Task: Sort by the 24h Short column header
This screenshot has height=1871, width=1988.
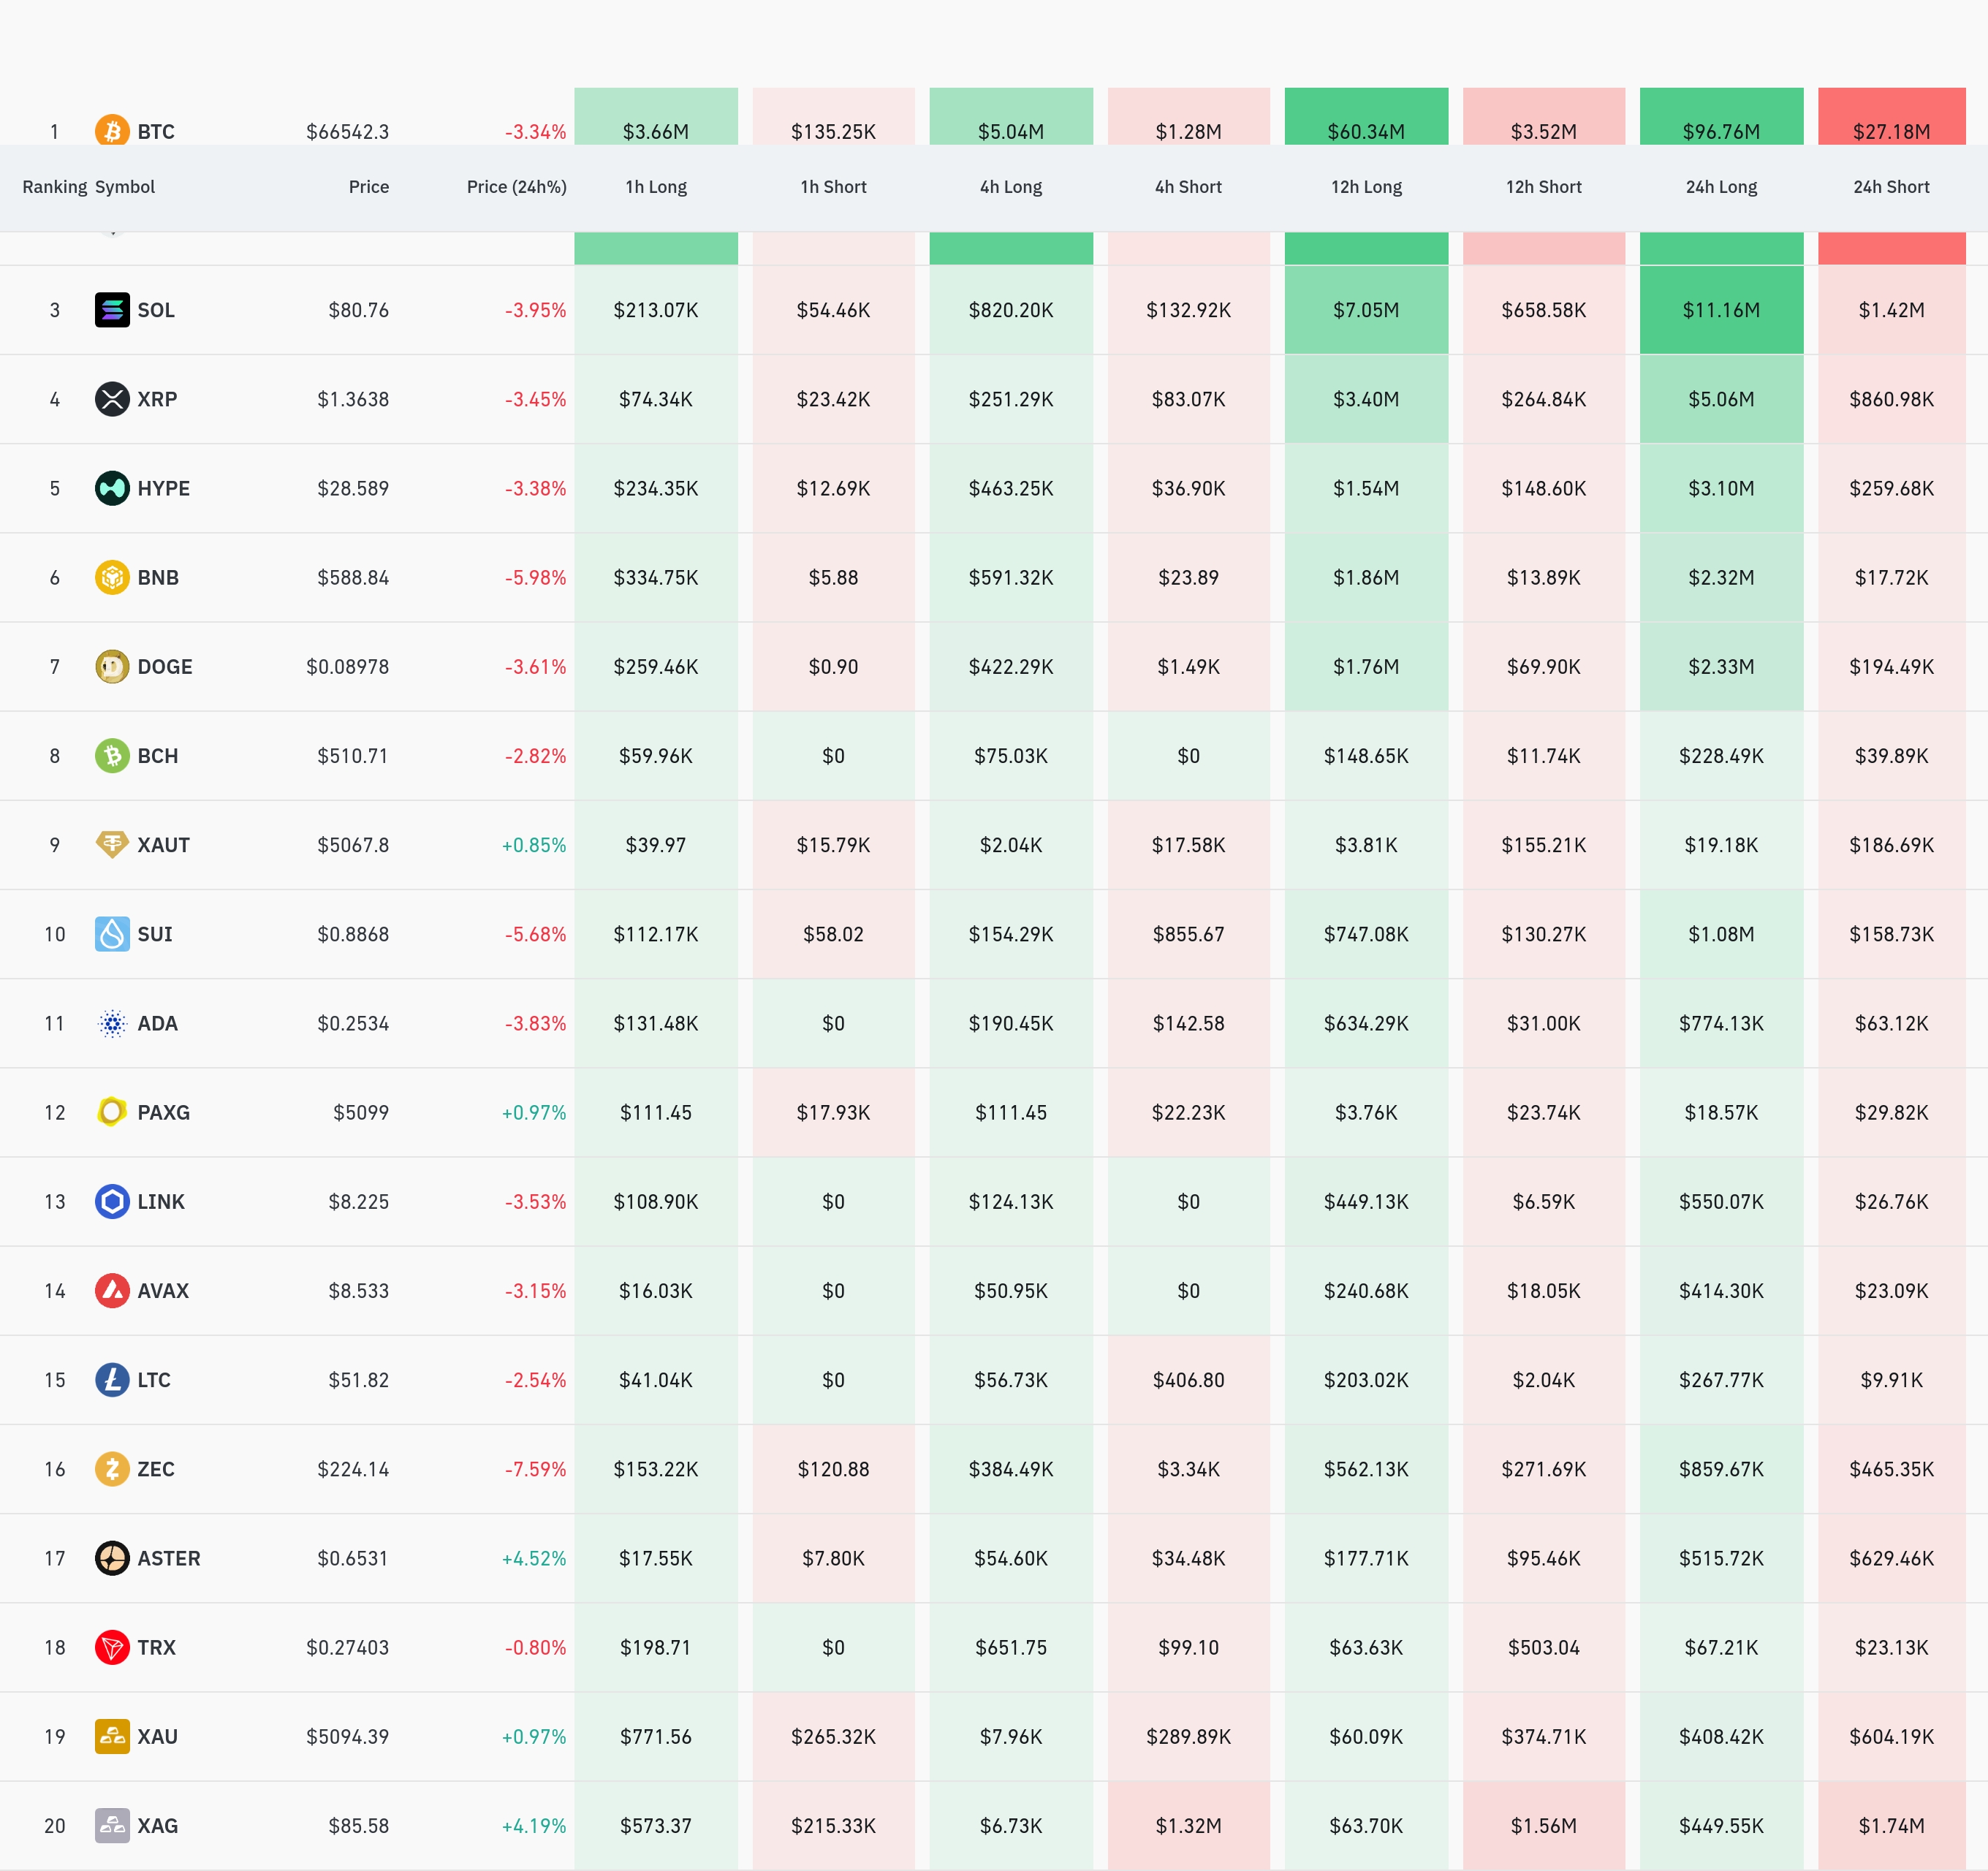Action: click(1890, 187)
